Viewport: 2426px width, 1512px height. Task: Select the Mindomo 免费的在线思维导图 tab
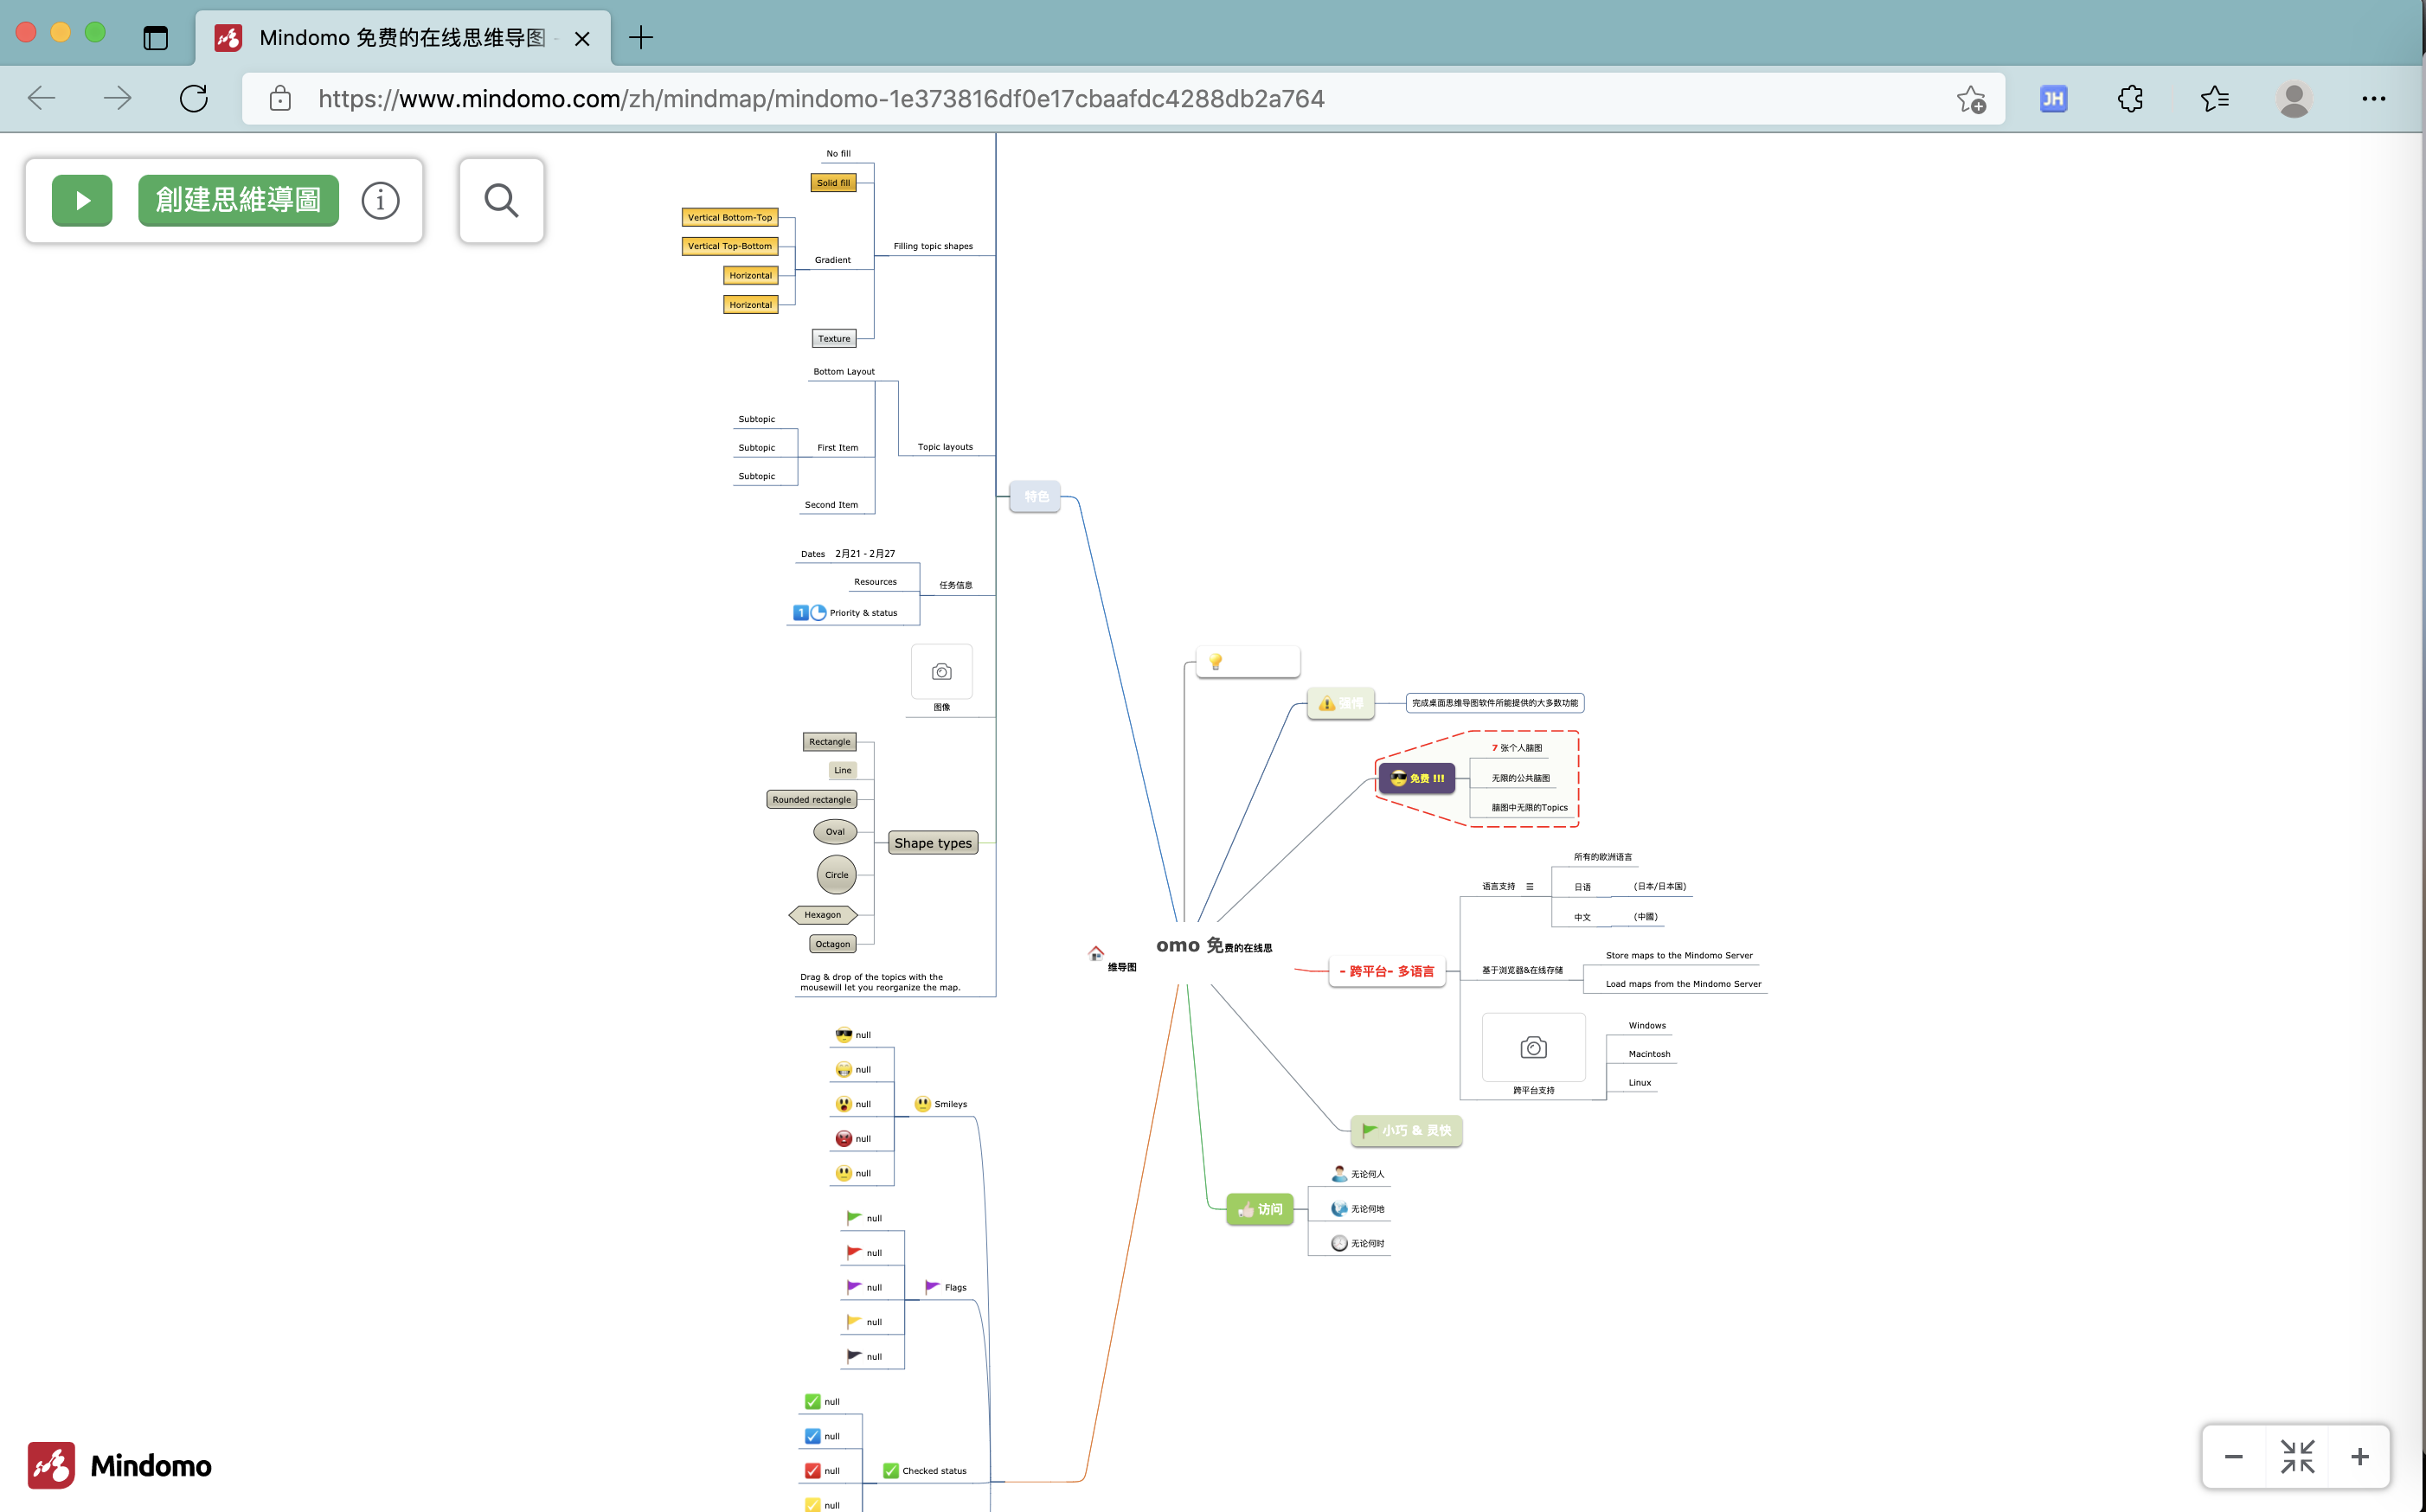403,38
